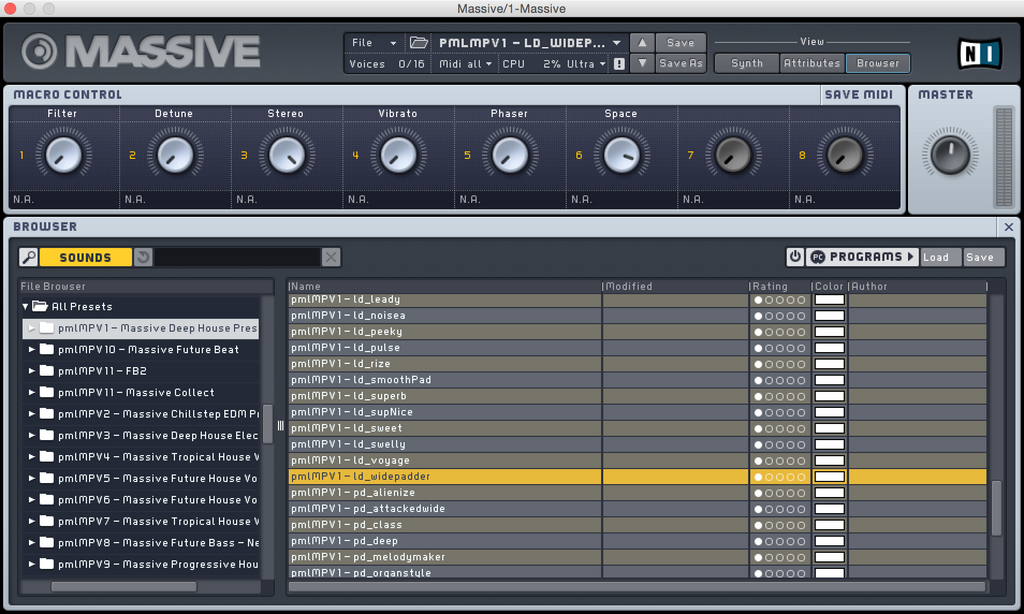Toggle the Sounds filter button

tap(85, 257)
